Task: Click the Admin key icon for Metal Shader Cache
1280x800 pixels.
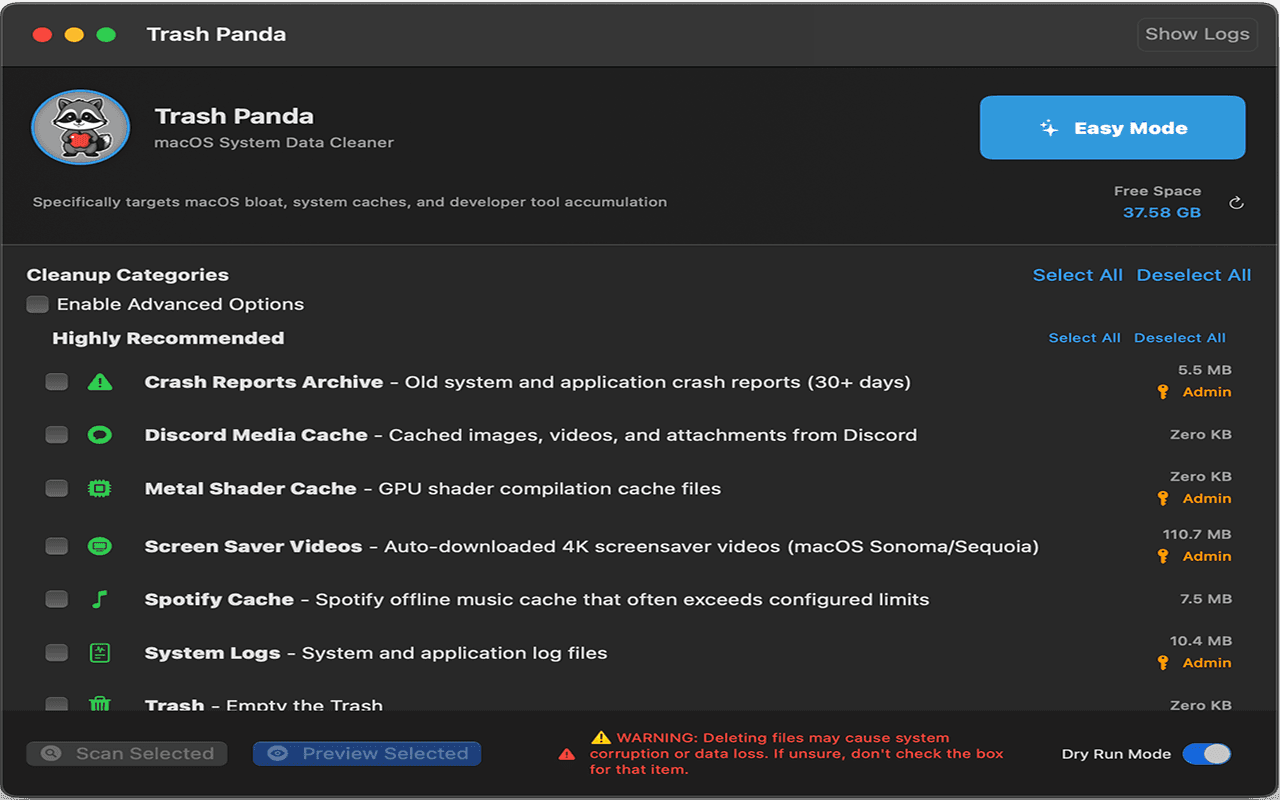Action: point(1163,498)
